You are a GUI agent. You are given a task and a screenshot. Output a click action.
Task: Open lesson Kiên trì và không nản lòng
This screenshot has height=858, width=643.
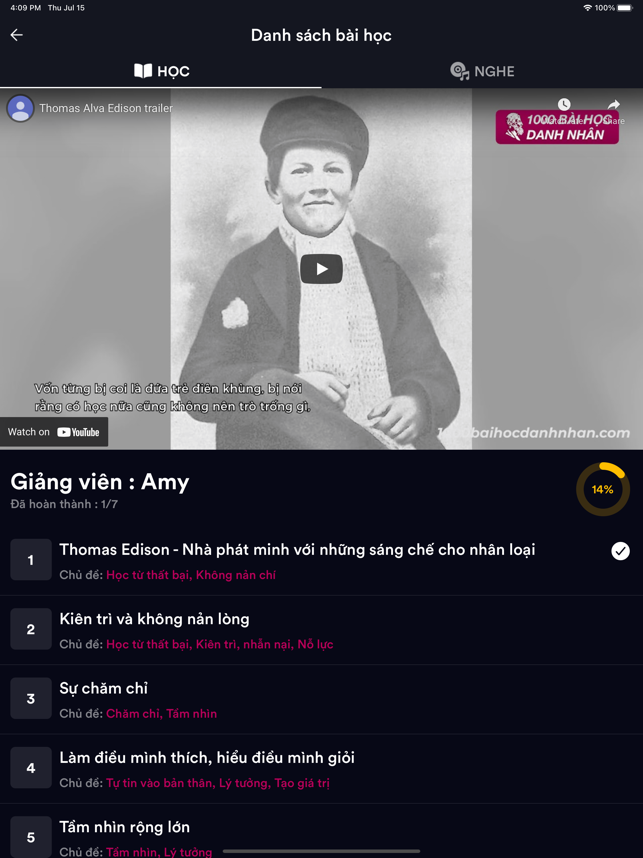point(321,630)
